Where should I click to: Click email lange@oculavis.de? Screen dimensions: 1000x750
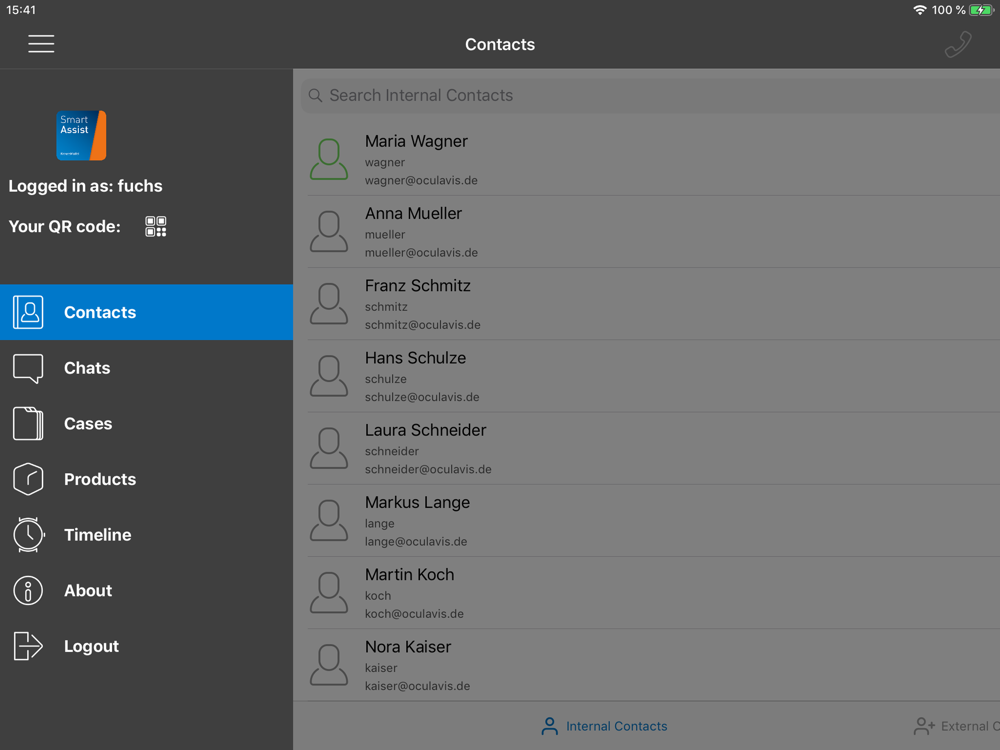(416, 541)
